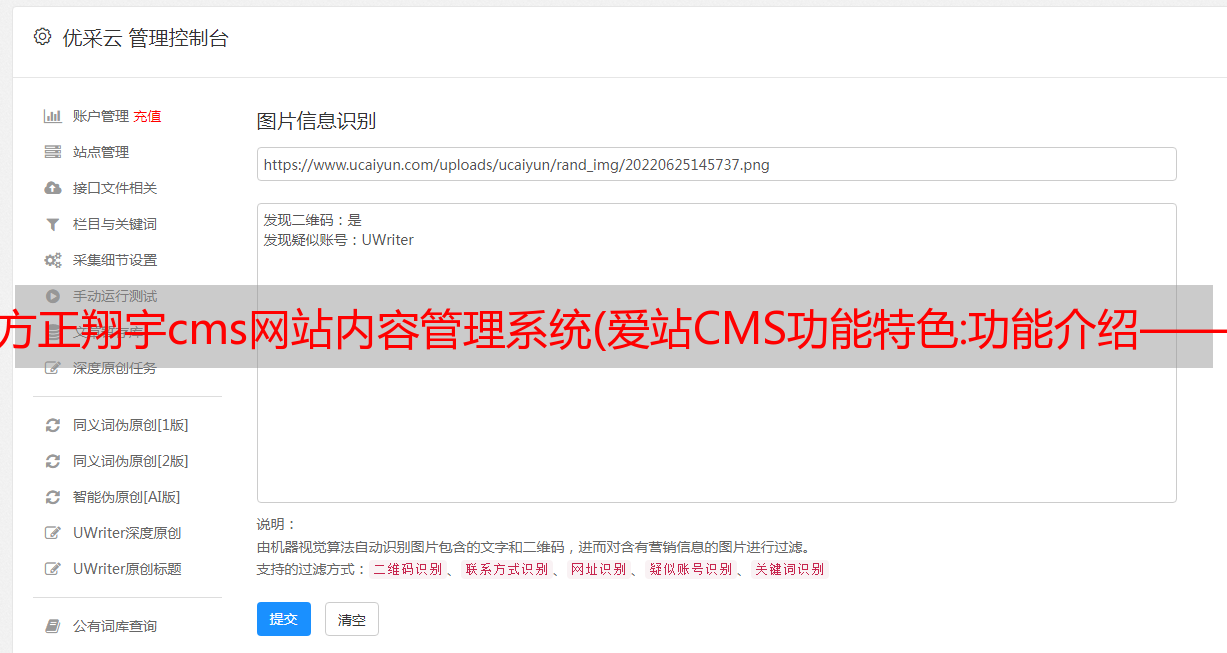Click the 二维码识别 tag
Screen dimensions: 1227x653
[407, 569]
